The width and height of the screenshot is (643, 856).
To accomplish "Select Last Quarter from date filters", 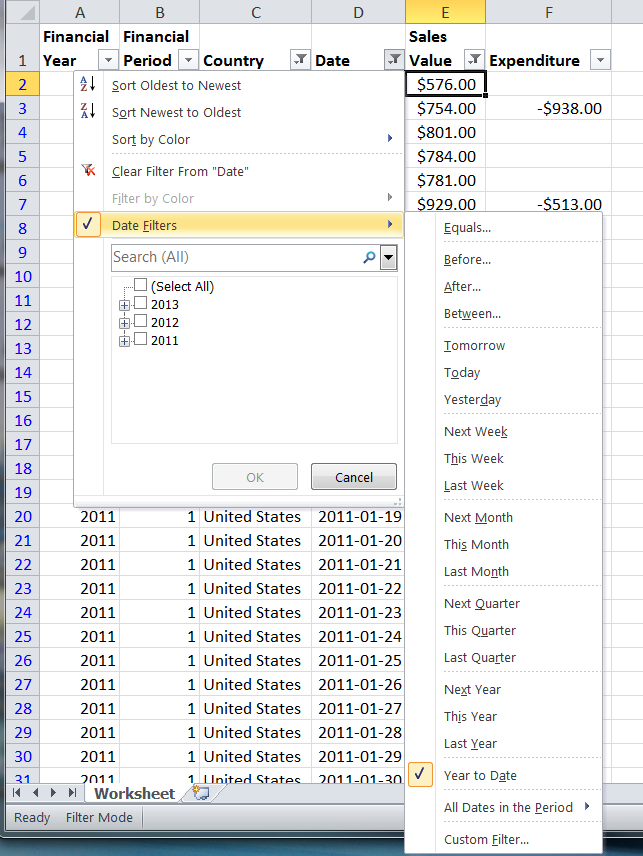I will [x=480, y=657].
